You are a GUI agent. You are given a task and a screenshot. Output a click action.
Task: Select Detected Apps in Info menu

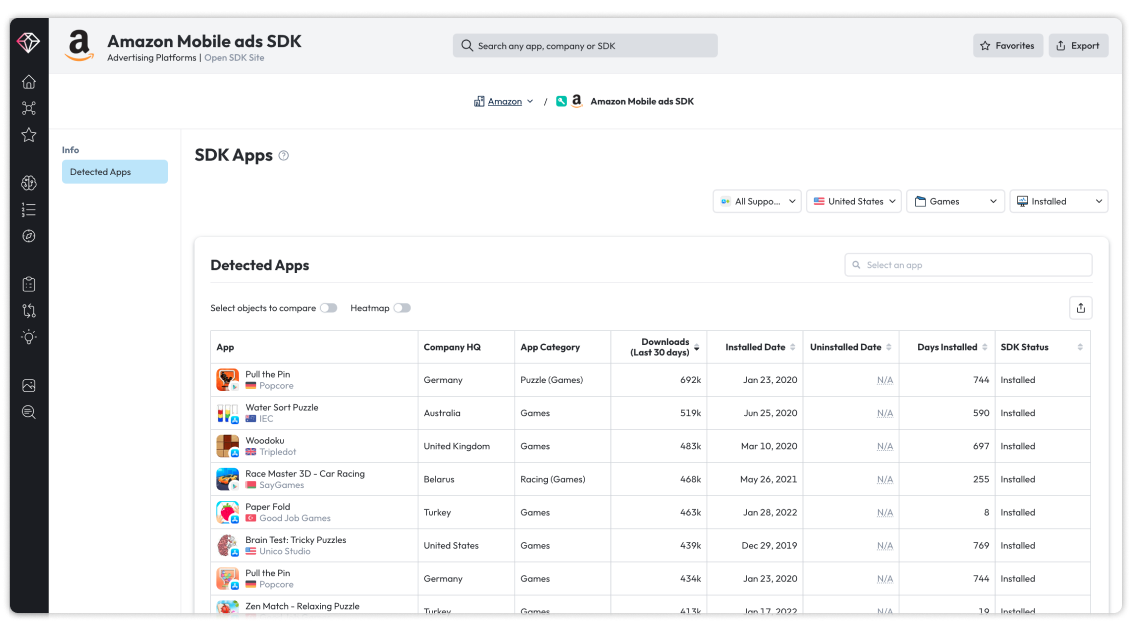click(115, 172)
